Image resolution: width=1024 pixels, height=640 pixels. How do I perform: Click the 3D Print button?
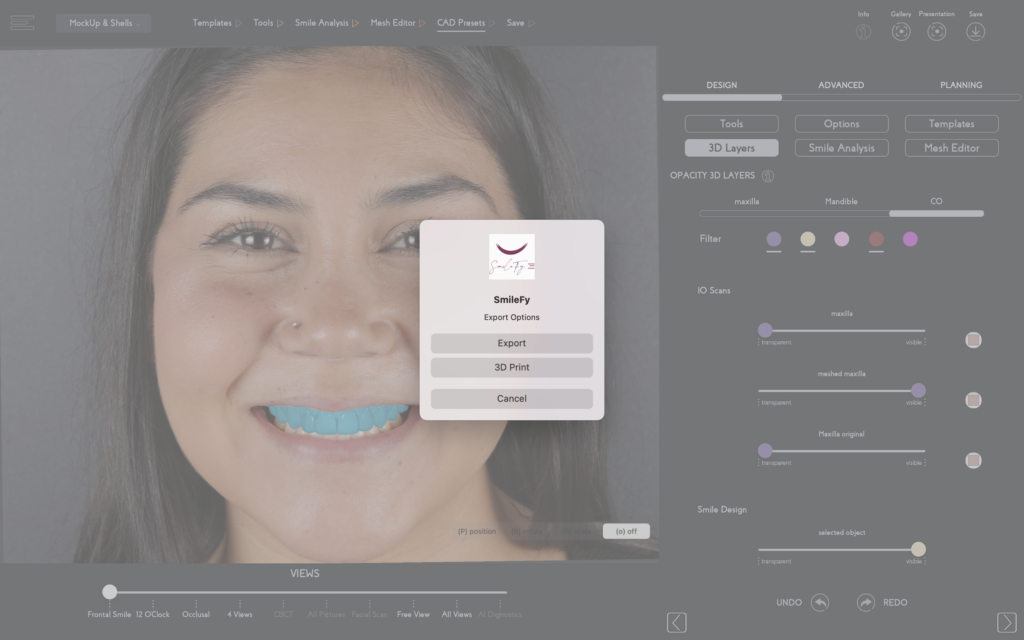[x=511, y=368]
